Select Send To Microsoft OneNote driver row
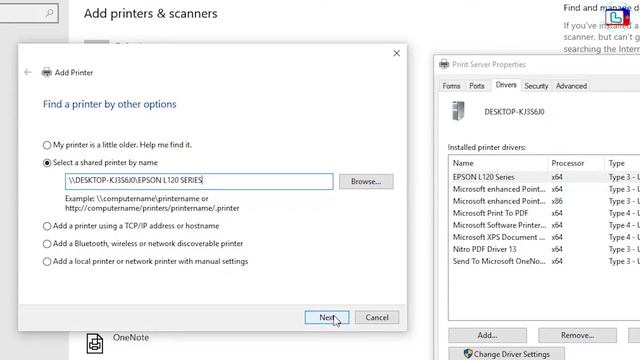640x360 pixels. click(x=544, y=261)
